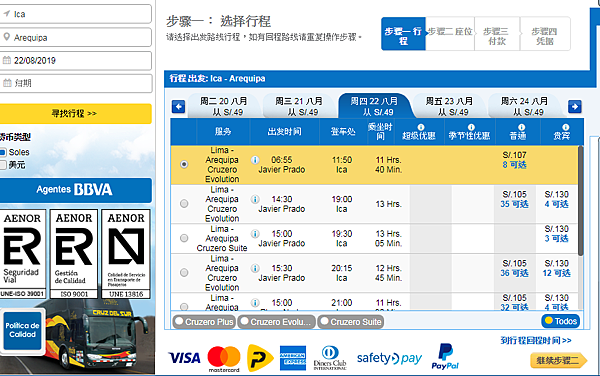
Task: Click 36 可选 seats on 15:30 trip
Action: pyautogui.click(x=514, y=273)
